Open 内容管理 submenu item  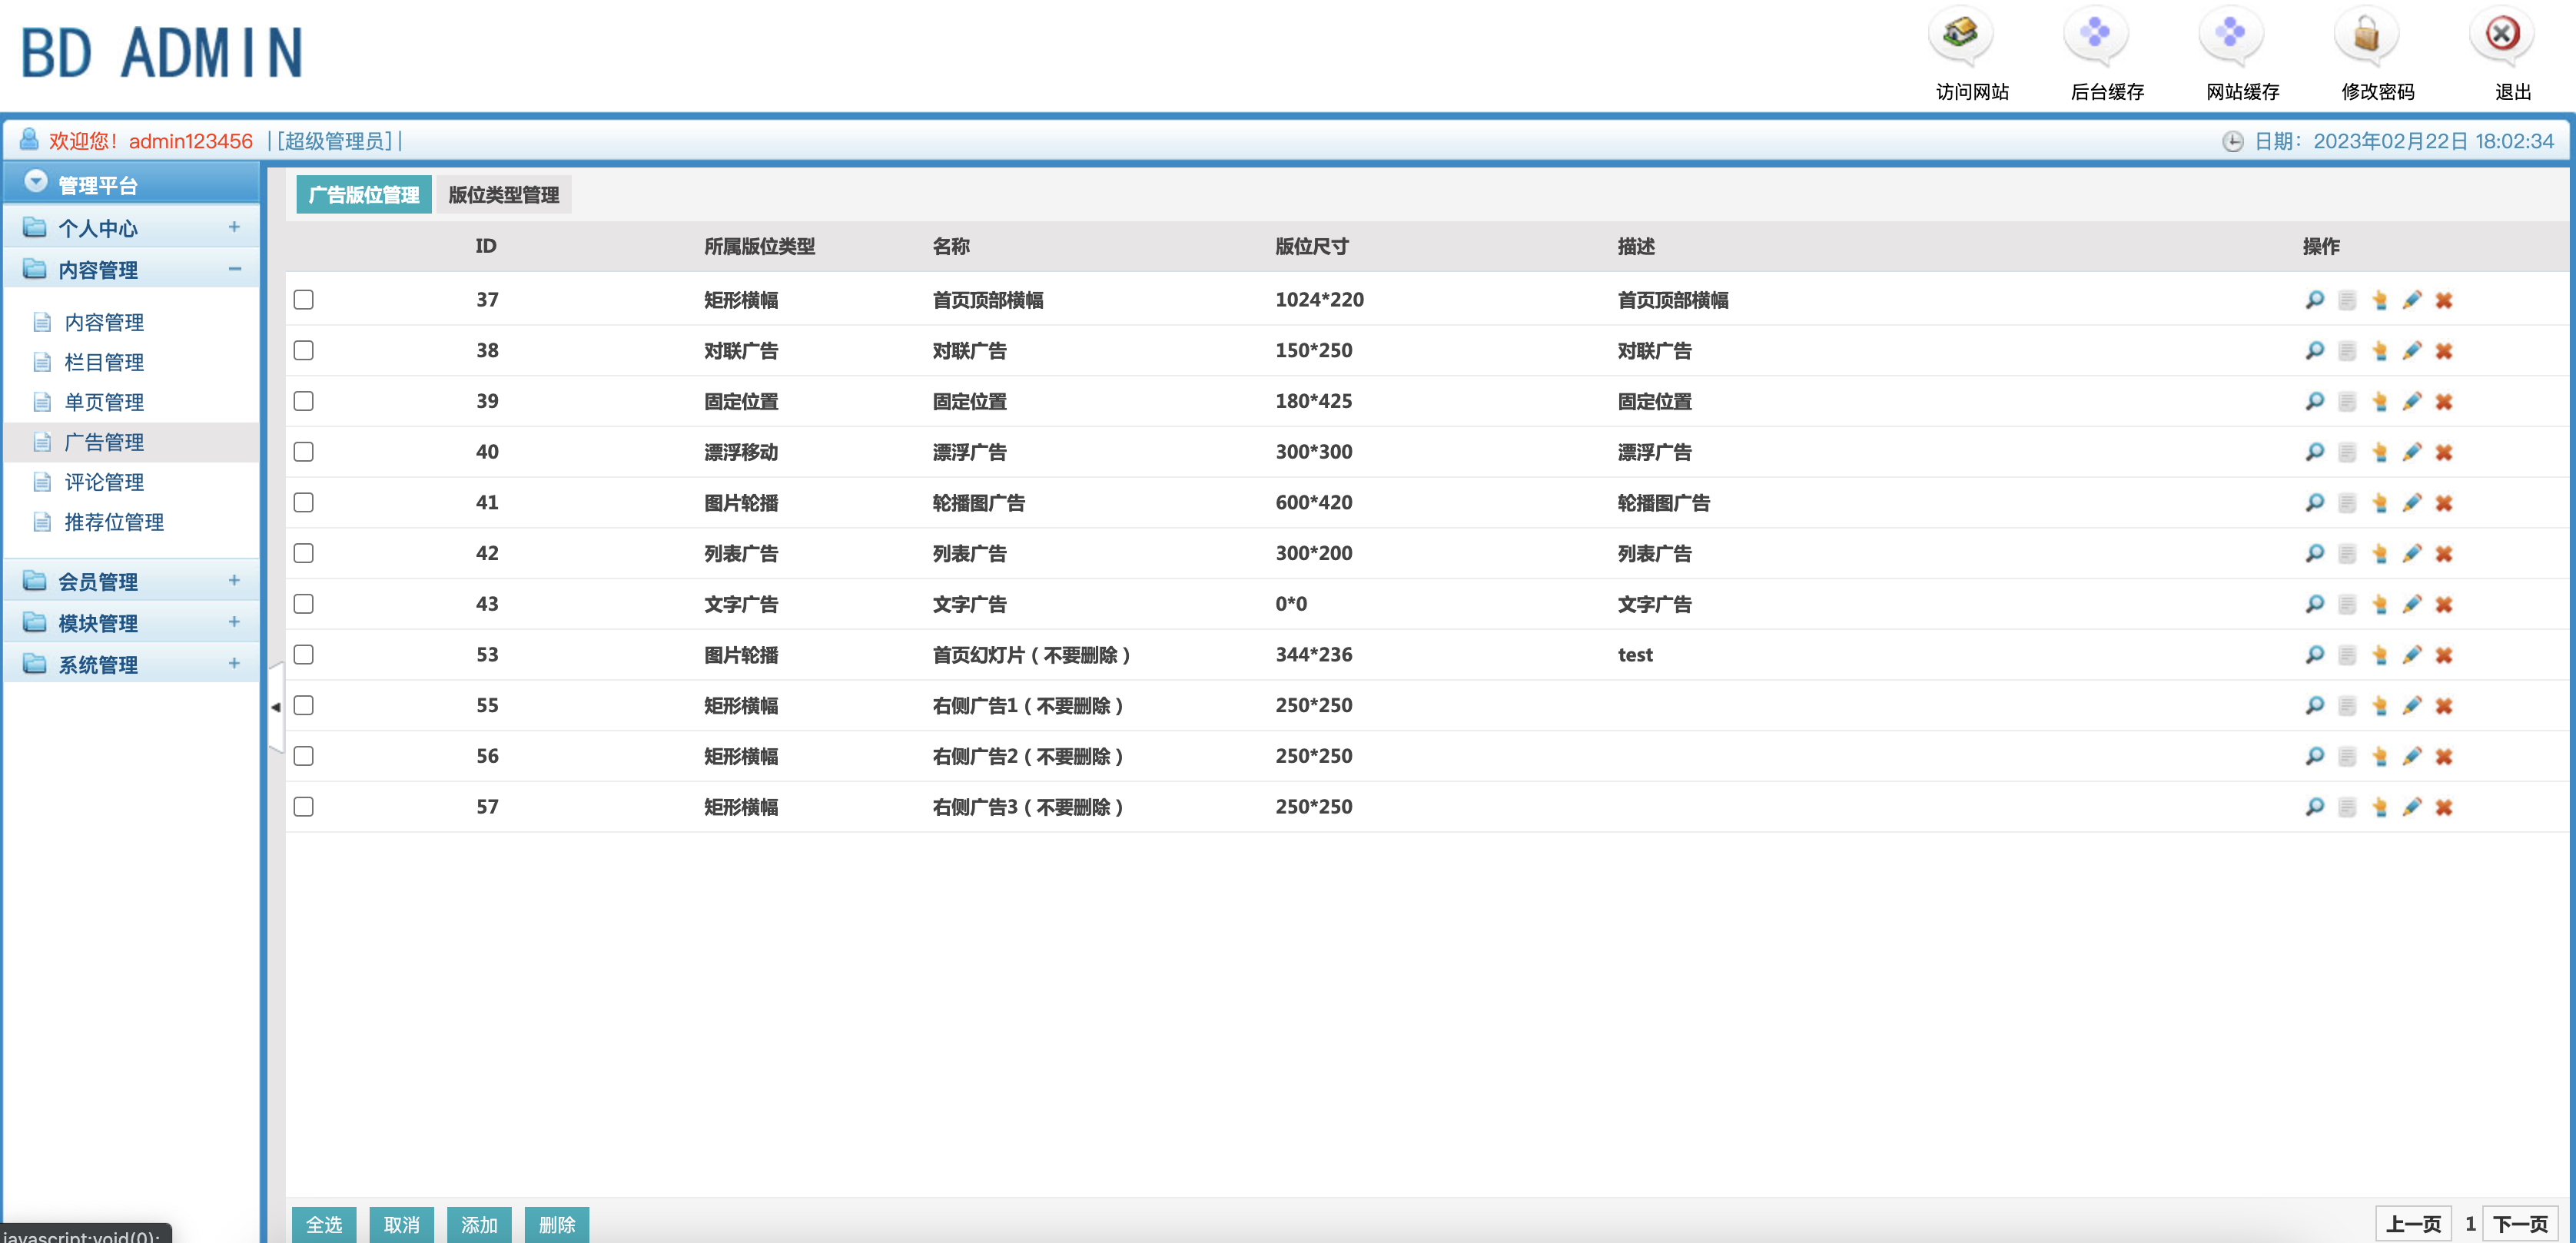(x=104, y=322)
